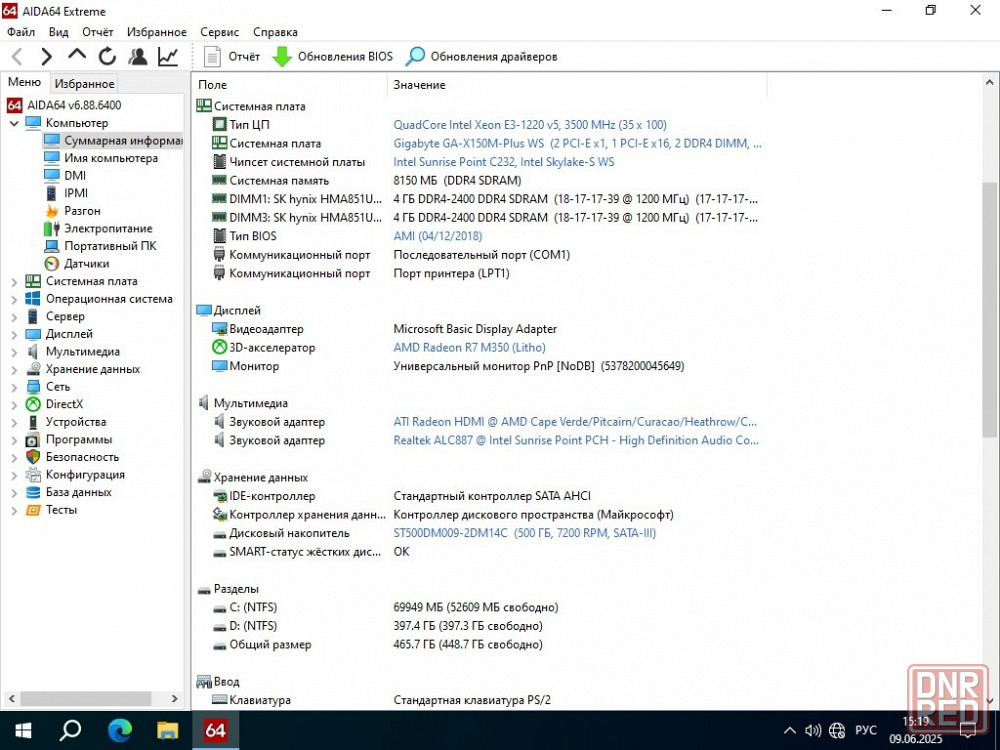The width and height of the screenshot is (1000, 750).
Task: Open the QuadCore Intel Xeon E3-1220 v5 link
Action: [x=530, y=125]
